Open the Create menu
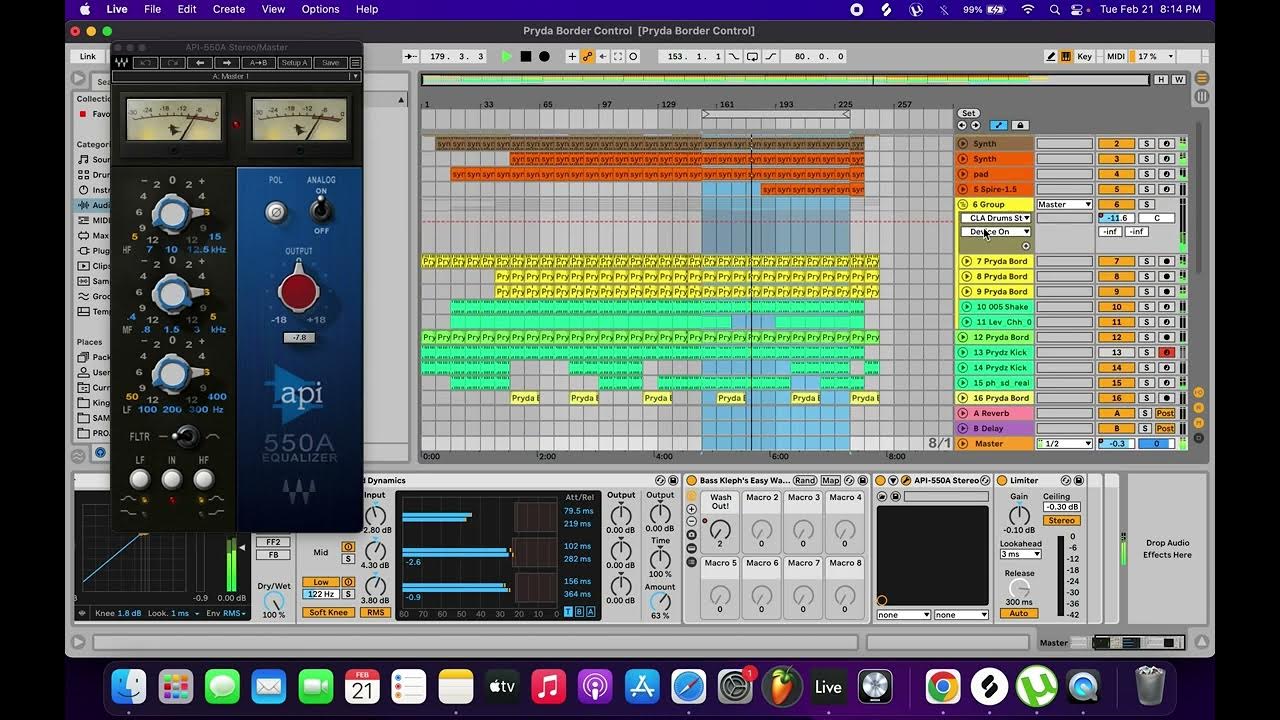This screenshot has width=1280, height=720. 229,9
